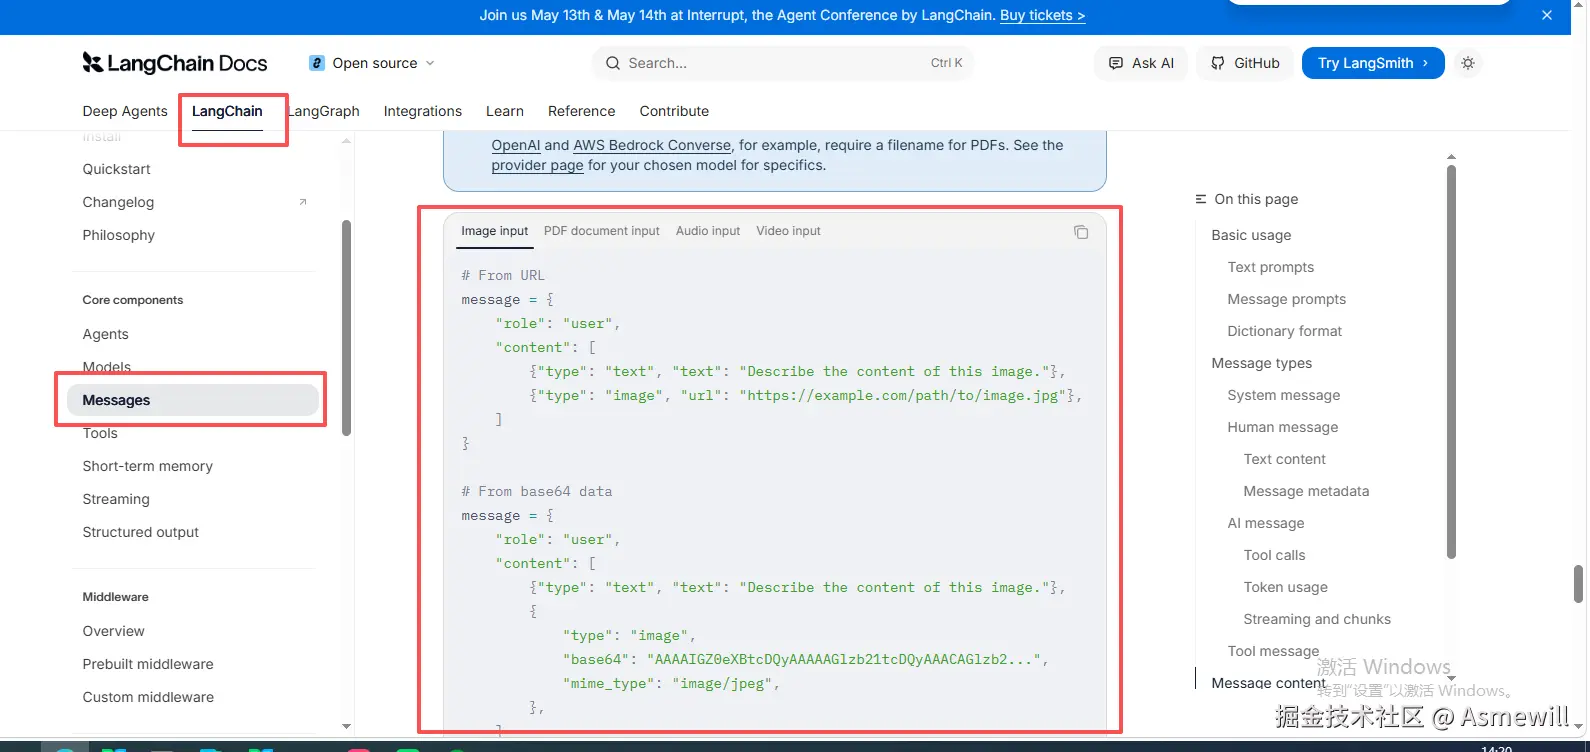Focus the Search... field
This screenshot has width=1590, height=752.
783,63
